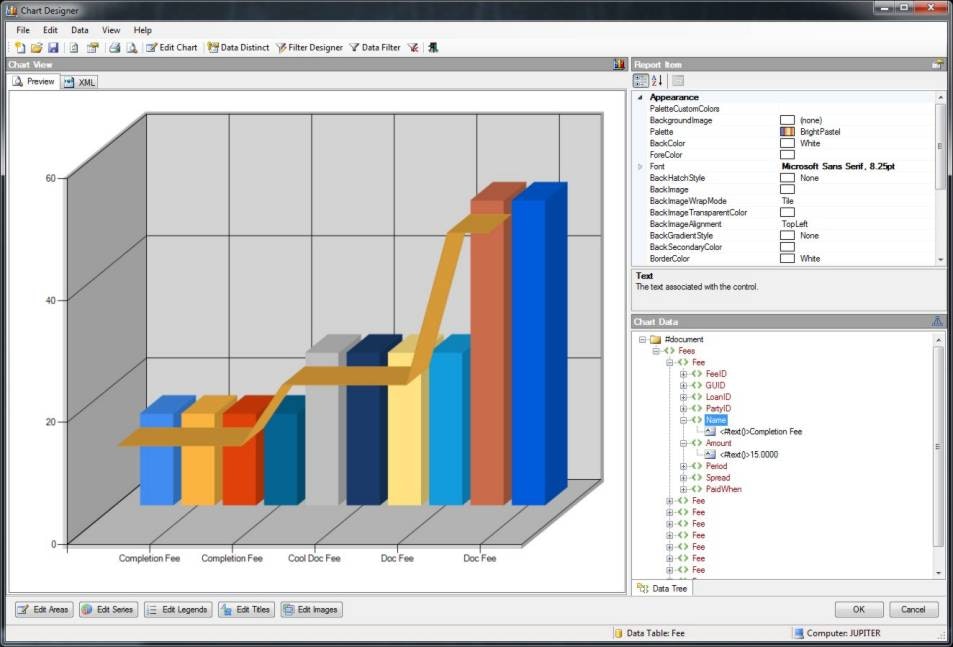Image resolution: width=953 pixels, height=647 pixels.
Task: Select the BrightPastel palette swatch
Action: pyautogui.click(x=789, y=131)
